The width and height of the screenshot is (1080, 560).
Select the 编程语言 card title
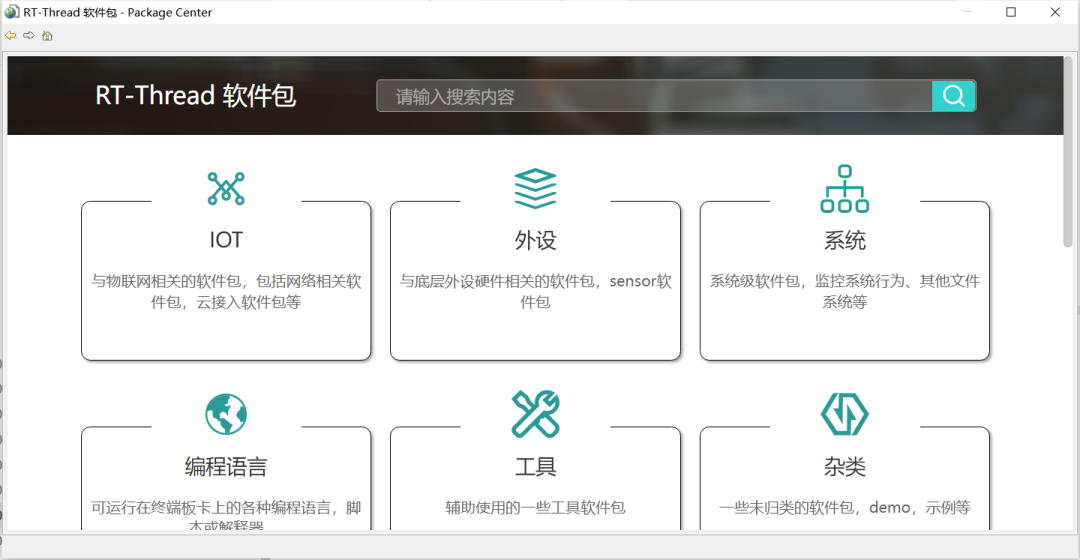pyautogui.click(x=226, y=466)
